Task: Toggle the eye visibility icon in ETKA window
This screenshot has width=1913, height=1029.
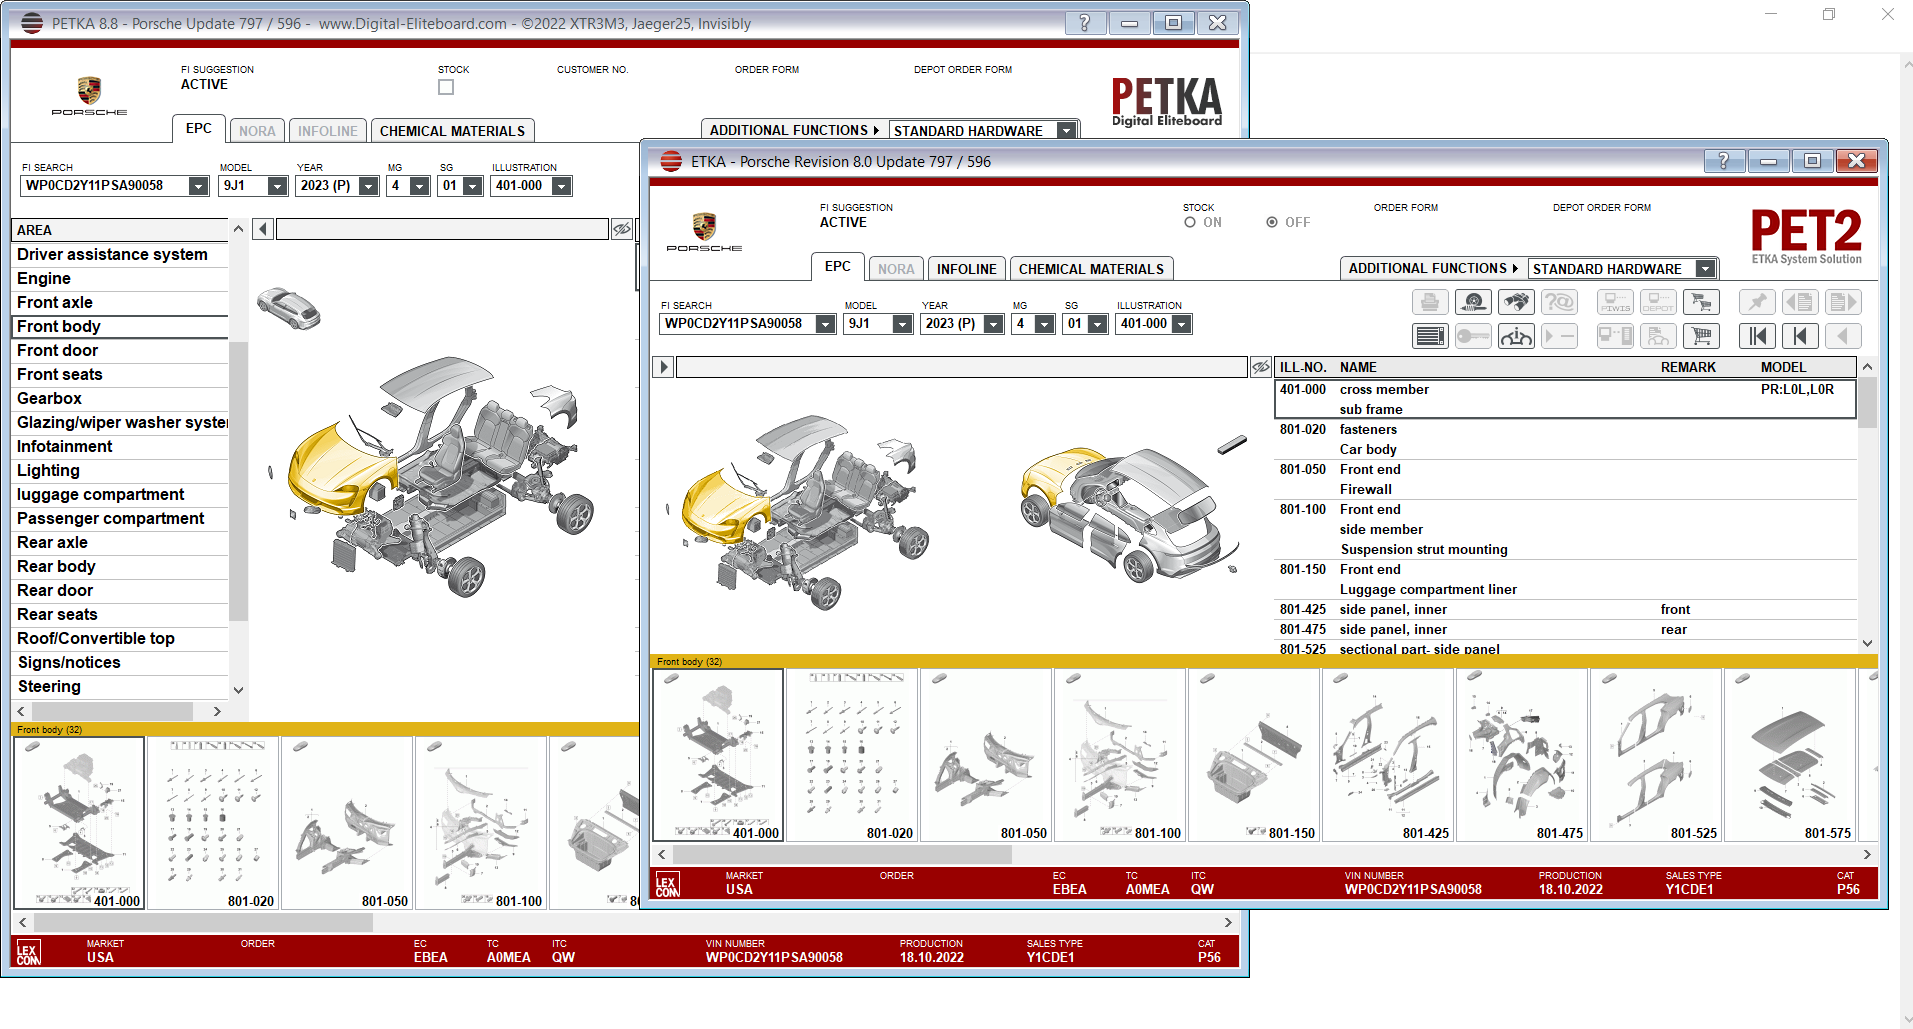Action: tap(1261, 367)
